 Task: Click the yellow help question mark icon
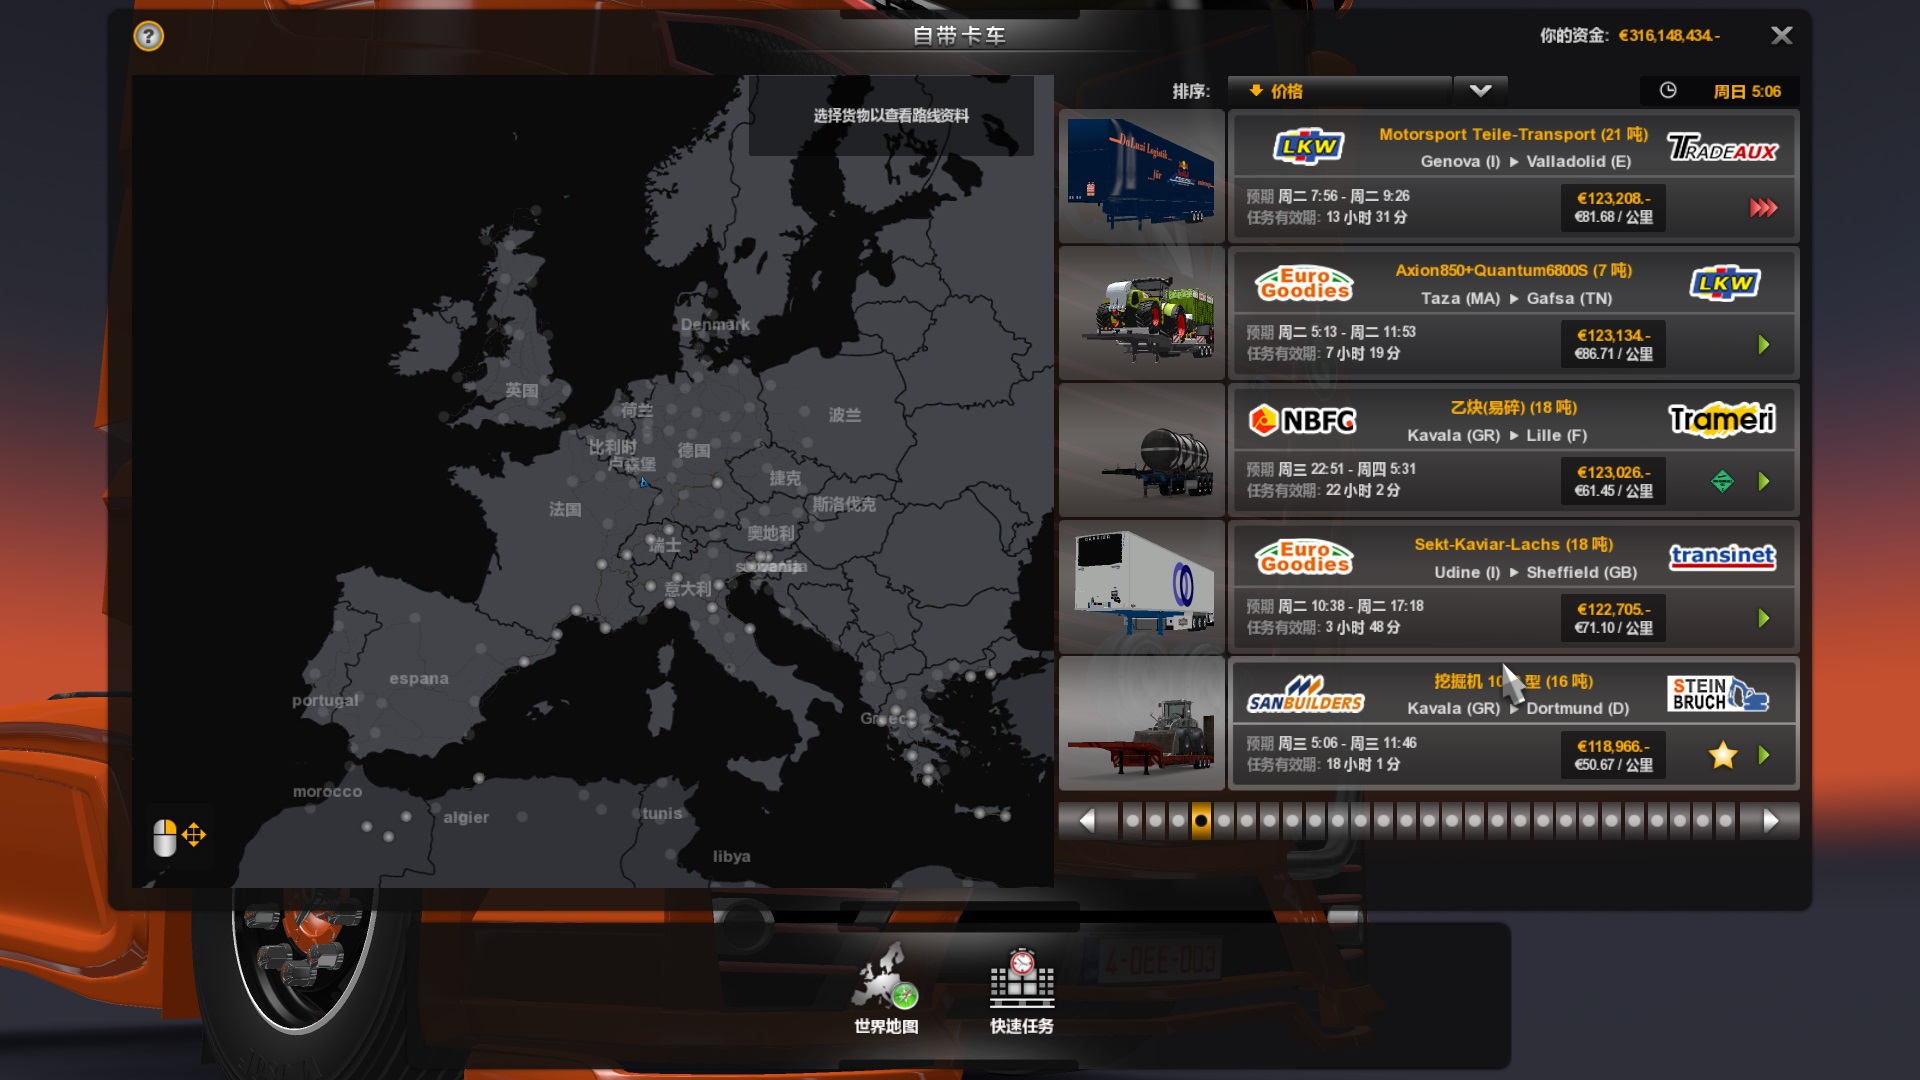click(x=148, y=37)
